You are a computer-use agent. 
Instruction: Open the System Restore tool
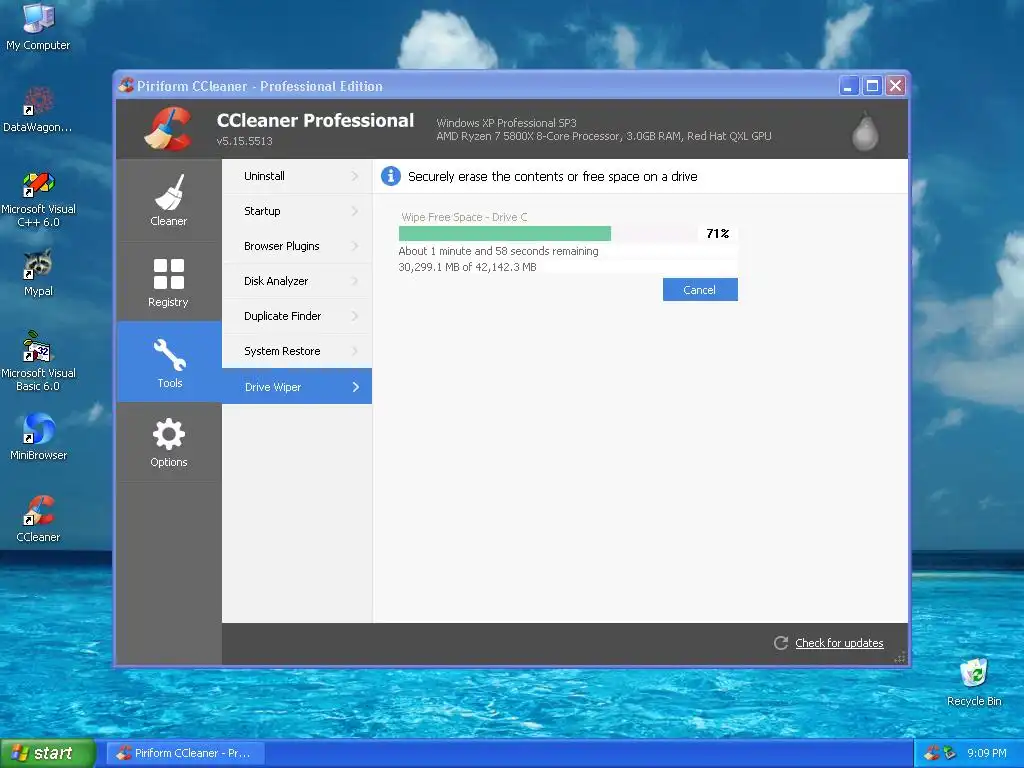click(296, 351)
